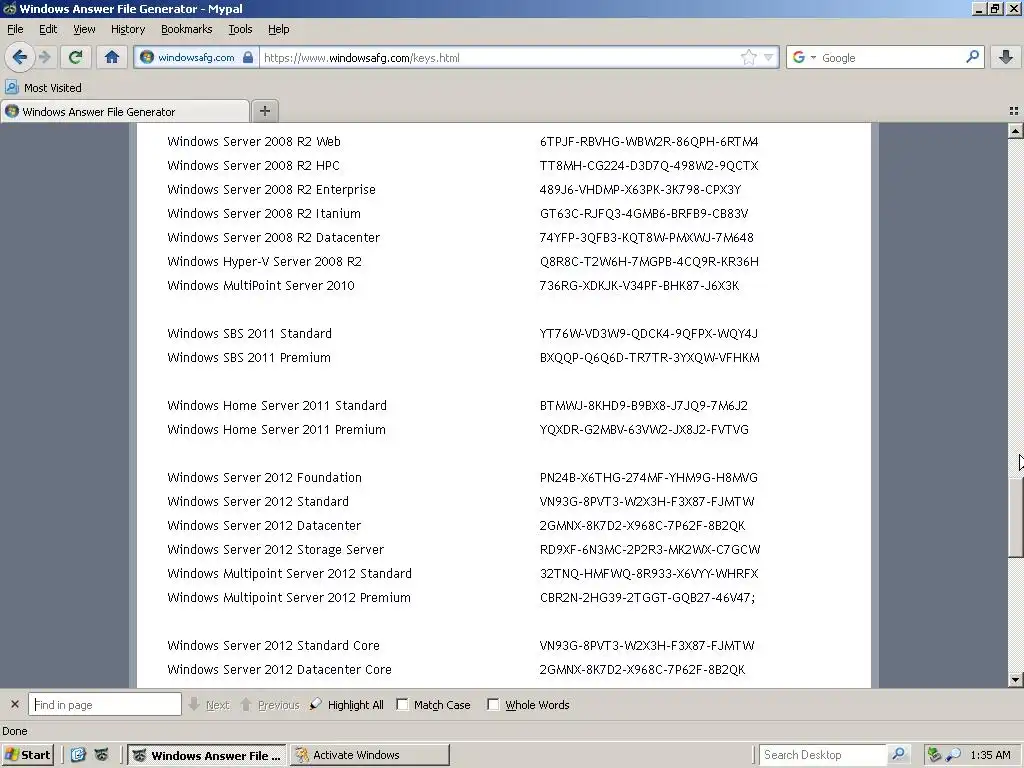
Task: Click the Forward arrow button
Action: [x=44, y=57]
